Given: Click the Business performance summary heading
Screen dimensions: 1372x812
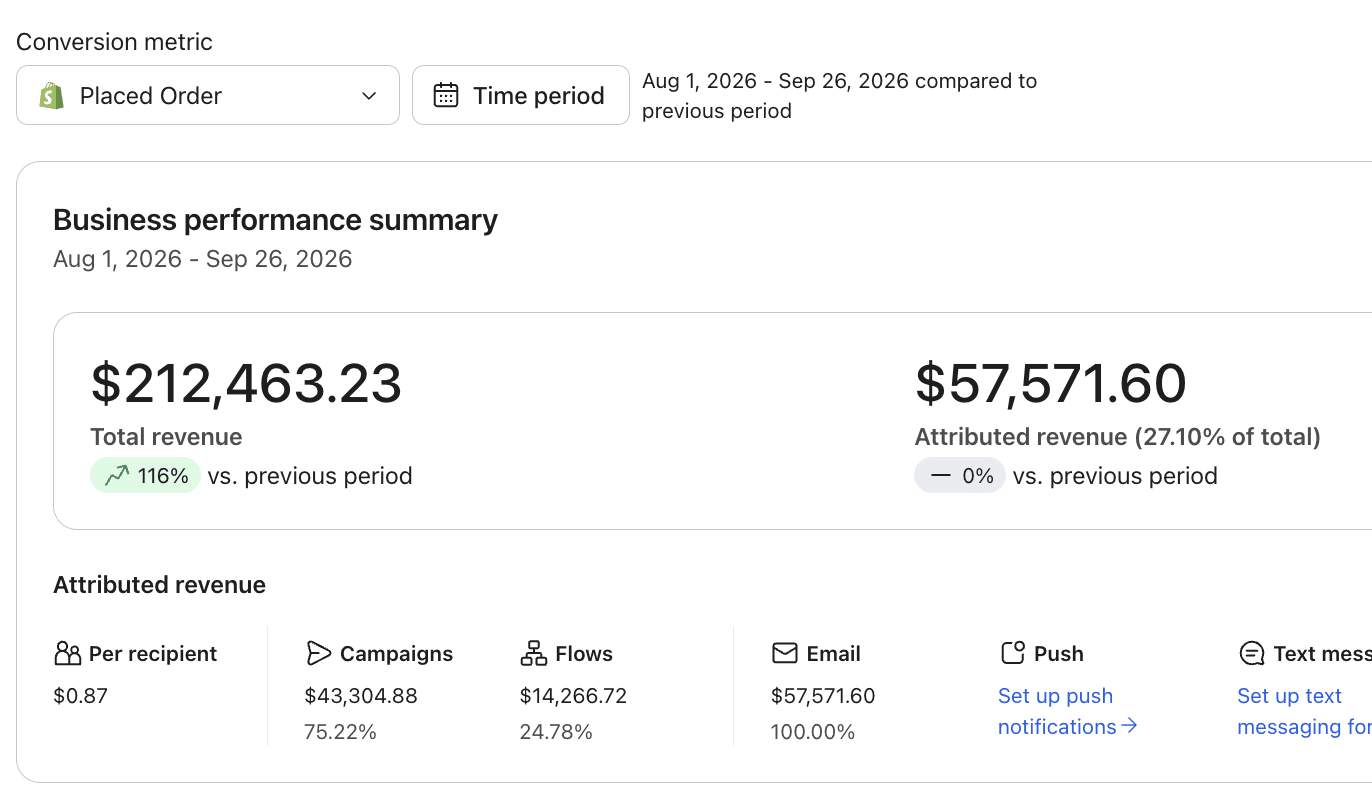Looking at the screenshot, I should pos(275,220).
